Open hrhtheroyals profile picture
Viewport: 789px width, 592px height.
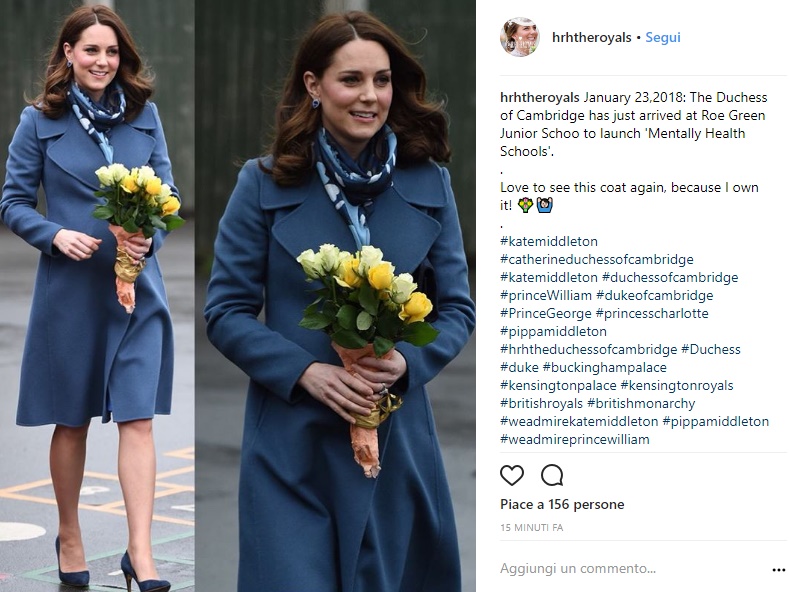(x=520, y=37)
